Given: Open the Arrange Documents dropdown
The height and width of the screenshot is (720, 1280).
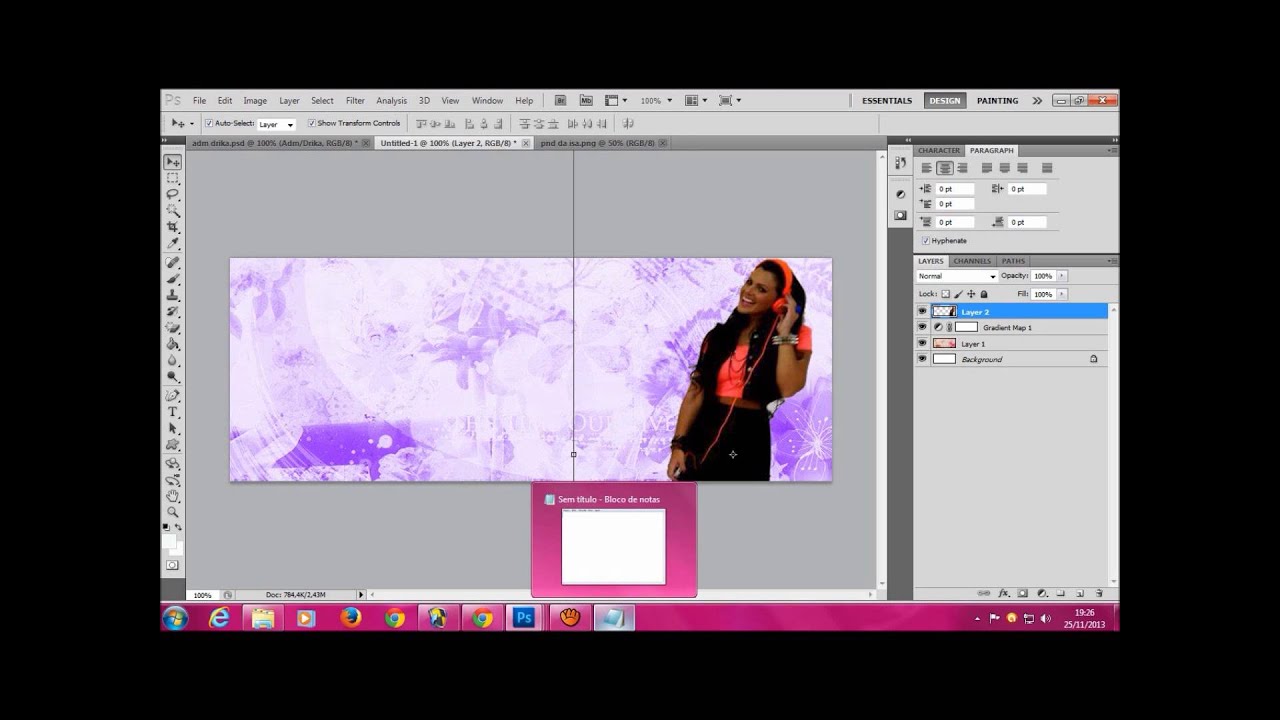Looking at the screenshot, I should point(696,100).
